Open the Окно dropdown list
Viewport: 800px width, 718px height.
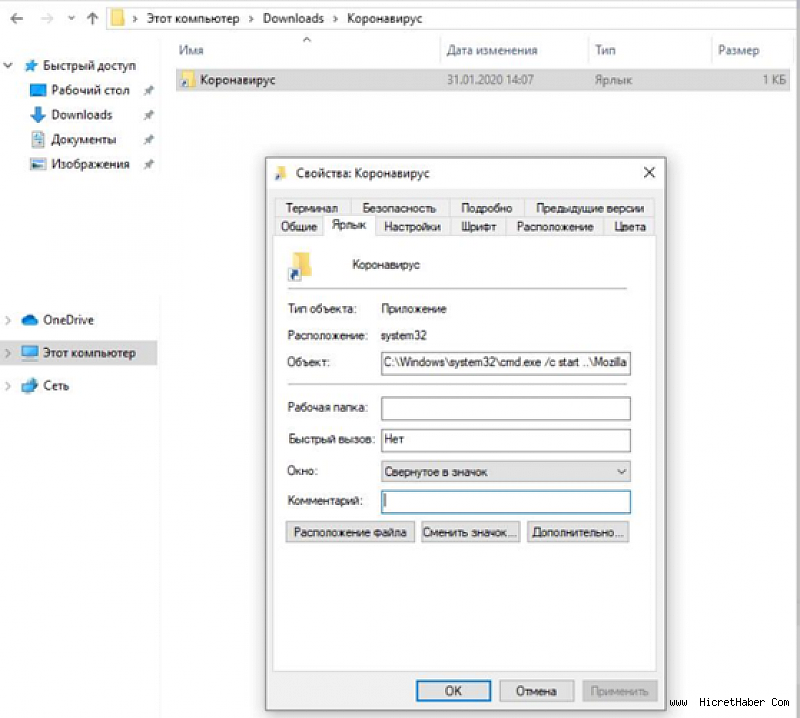505,471
